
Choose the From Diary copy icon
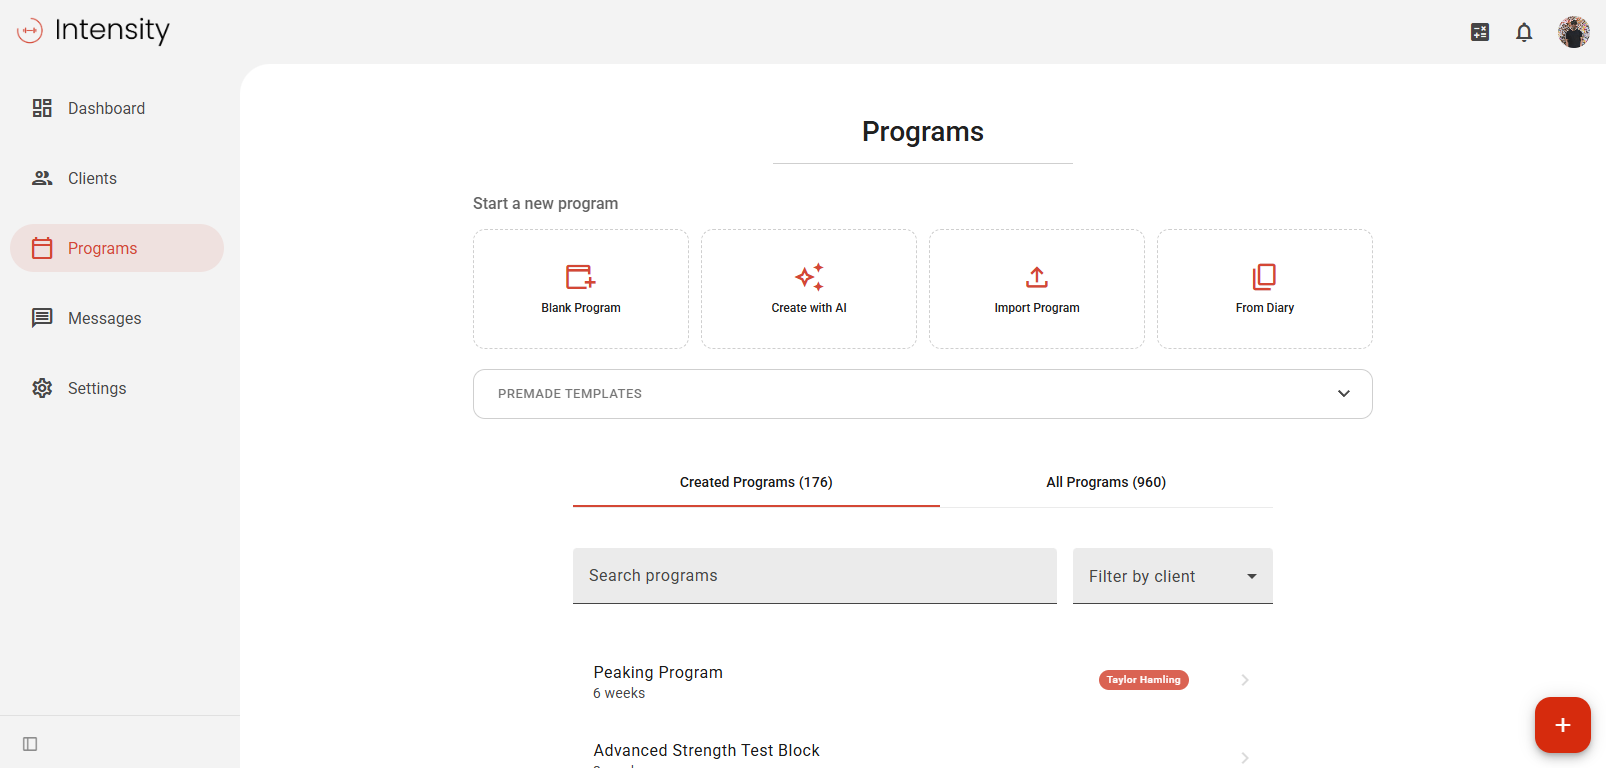pyautogui.click(x=1264, y=277)
